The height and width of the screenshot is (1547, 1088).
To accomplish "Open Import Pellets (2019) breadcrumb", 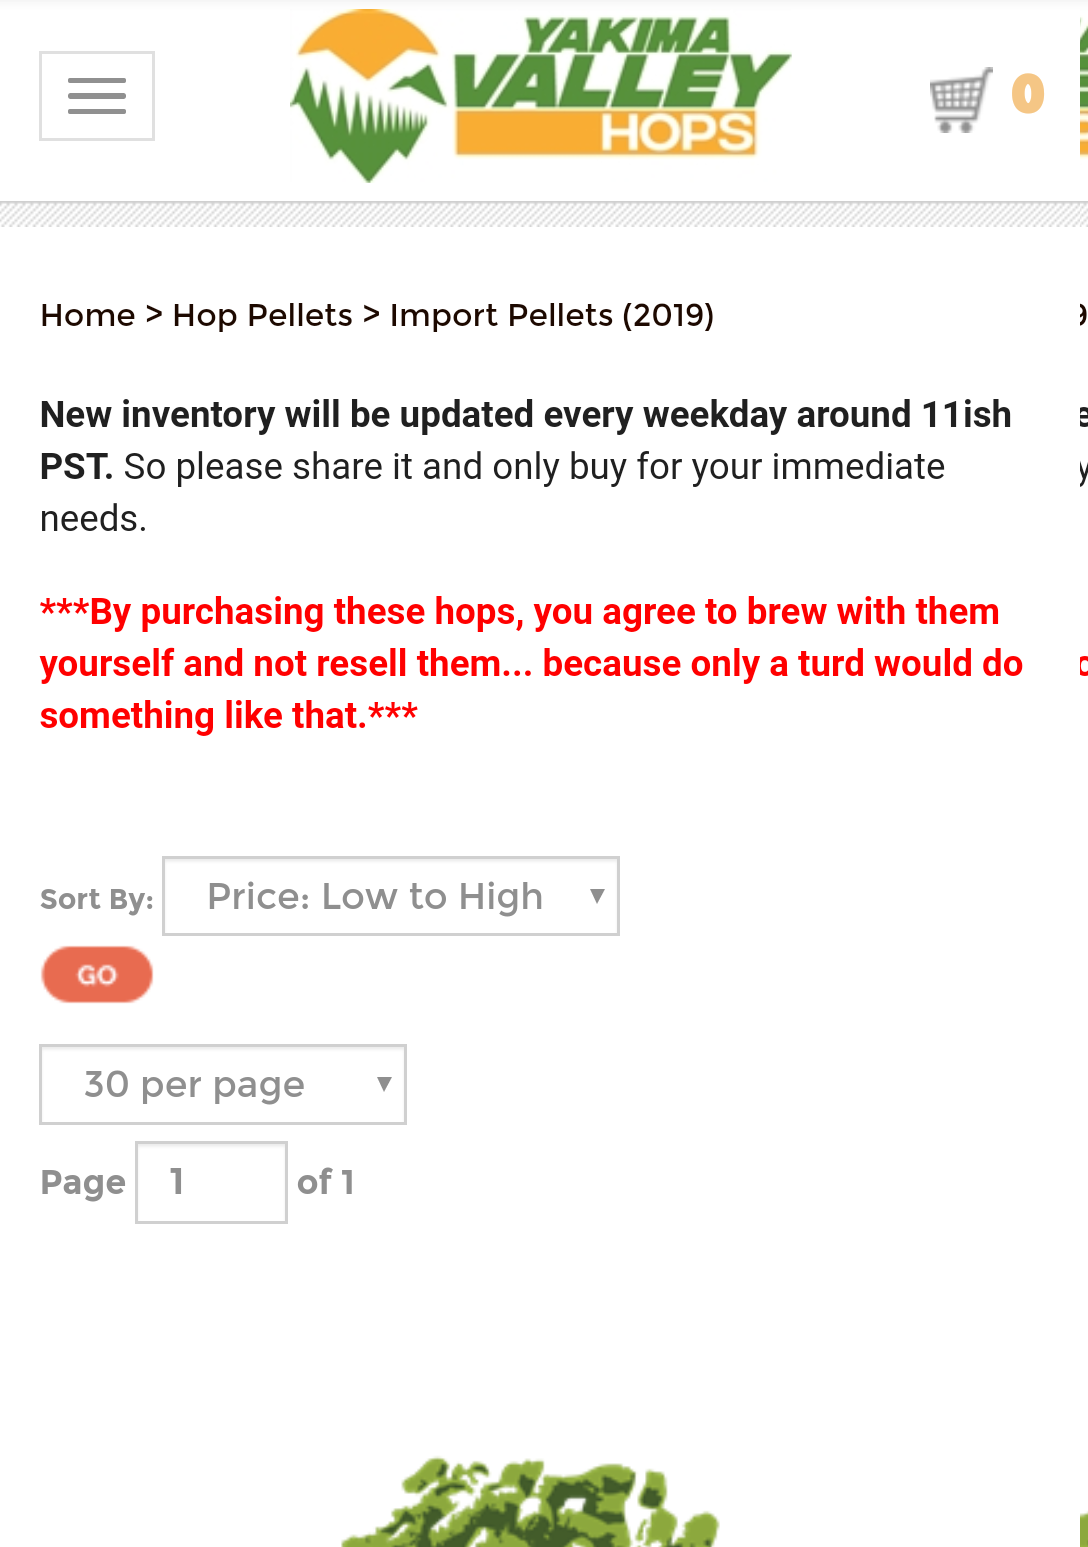I will point(552,315).
